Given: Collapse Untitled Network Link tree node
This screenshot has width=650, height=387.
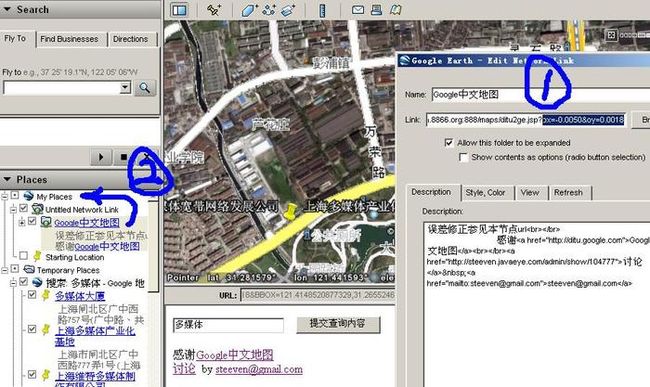Looking at the screenshot, I should [13, 209].
